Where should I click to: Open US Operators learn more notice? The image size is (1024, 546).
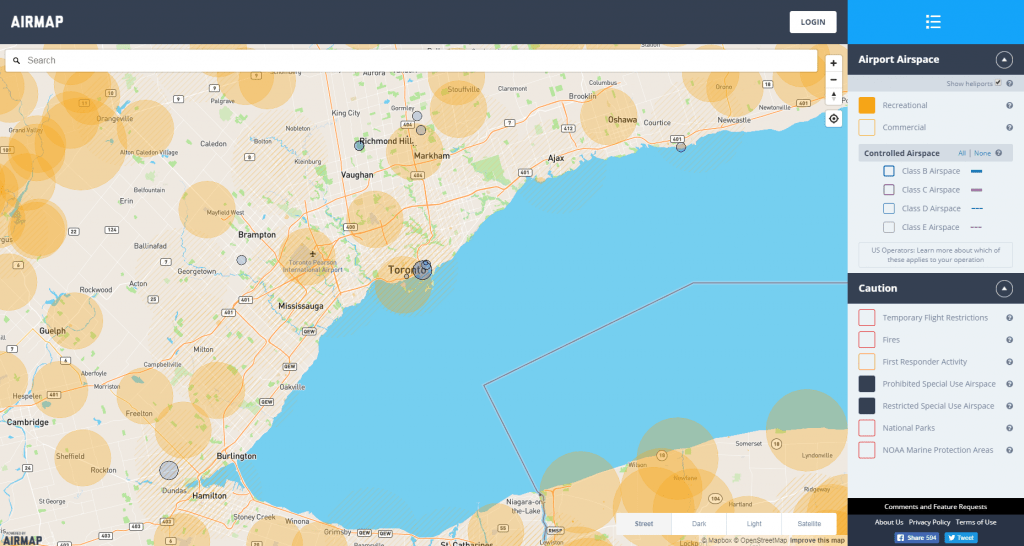click(x=935, y=255)
